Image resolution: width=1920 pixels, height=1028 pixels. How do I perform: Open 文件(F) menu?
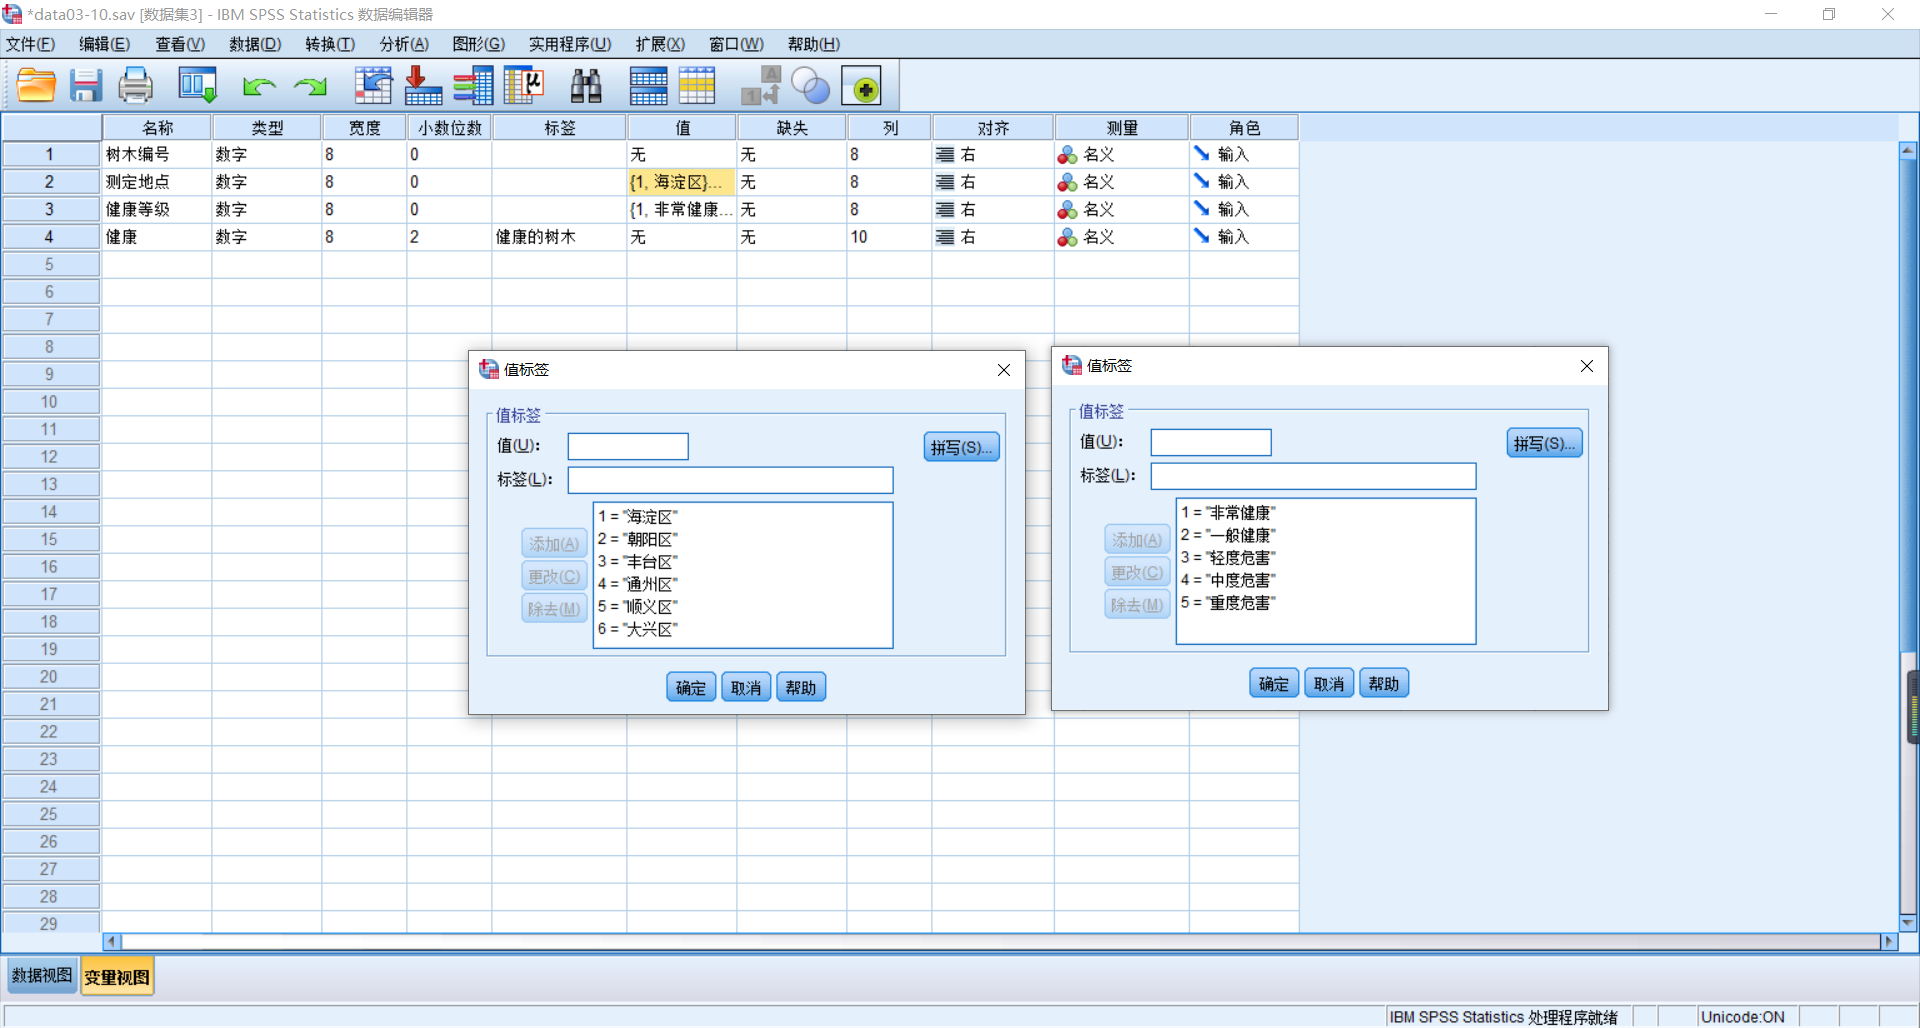coord(30,44)
